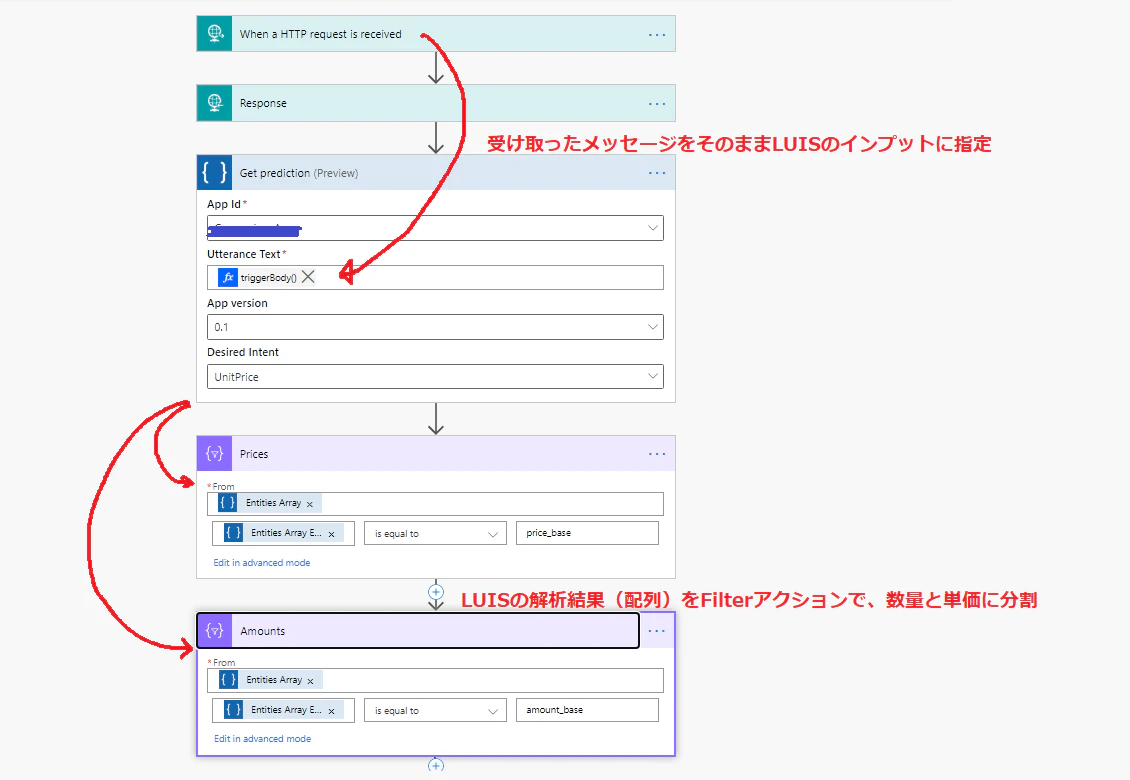
Task: Remove Entities Array token from Prices From field
Action: (x=310, y=504)
